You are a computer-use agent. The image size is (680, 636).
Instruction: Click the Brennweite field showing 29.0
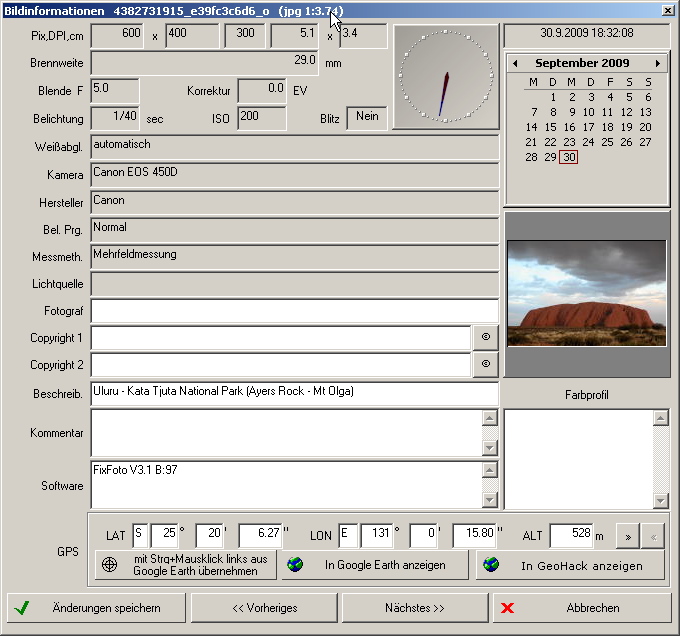pyautogui.click(x=205, y=63)
